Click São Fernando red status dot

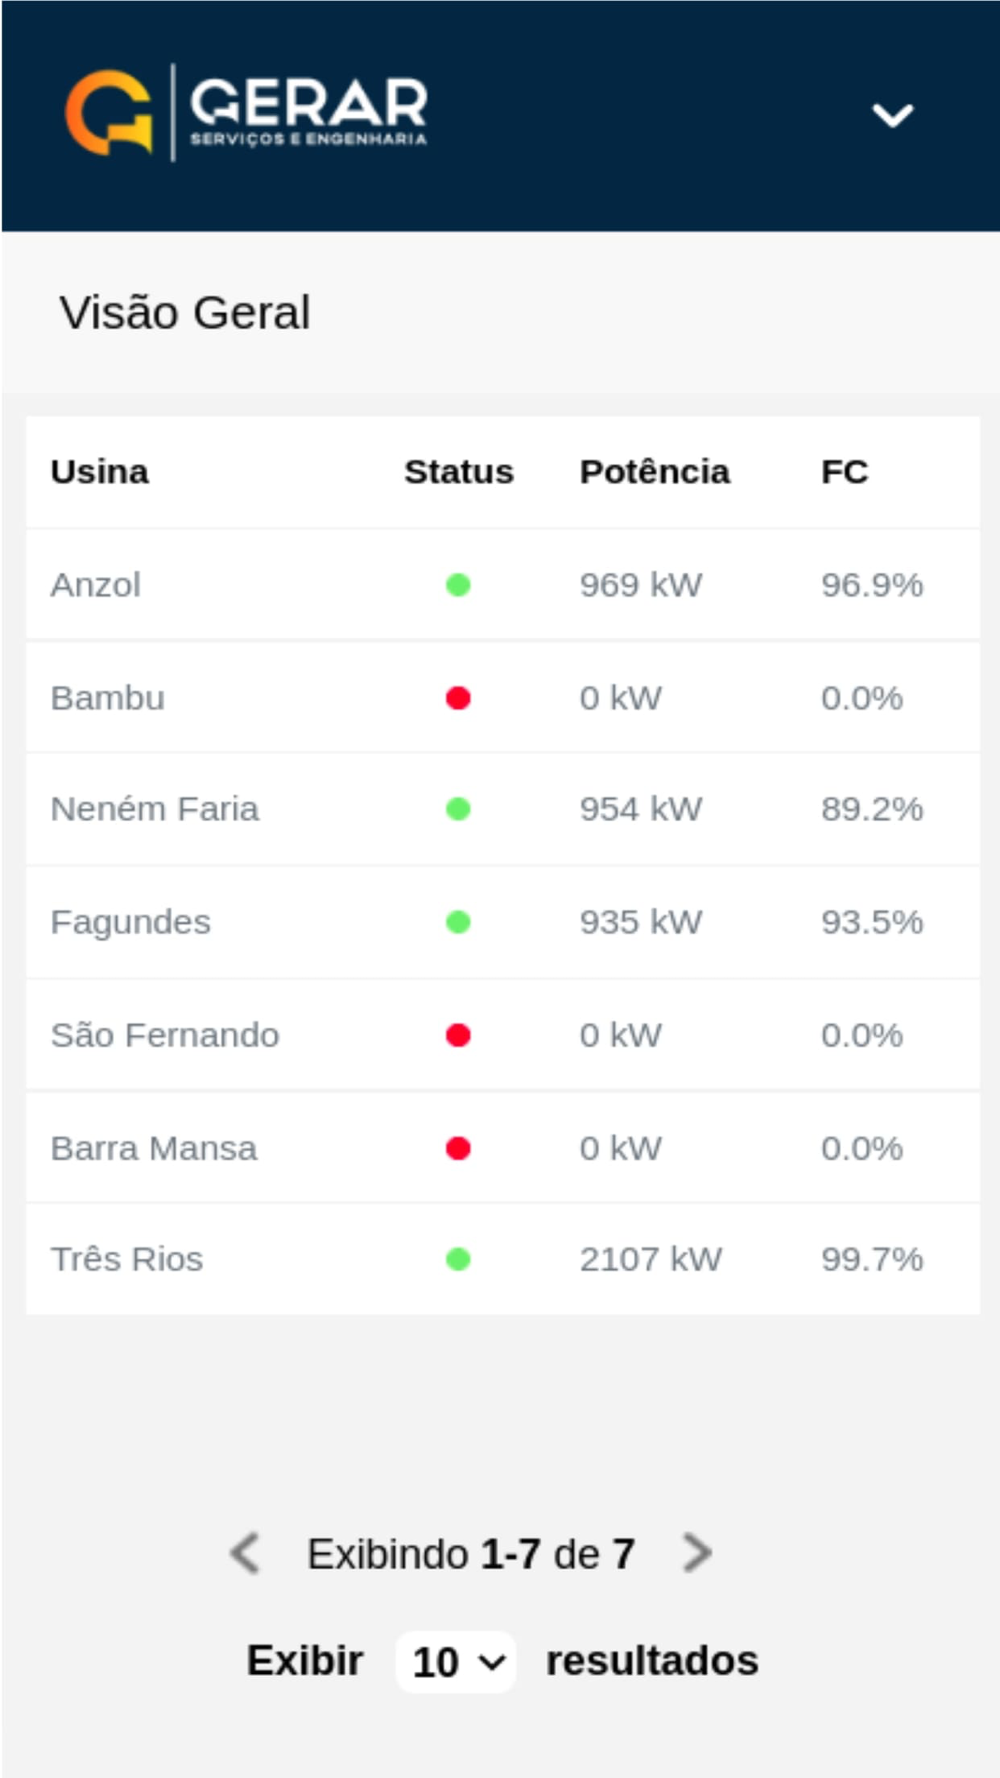458,1035
